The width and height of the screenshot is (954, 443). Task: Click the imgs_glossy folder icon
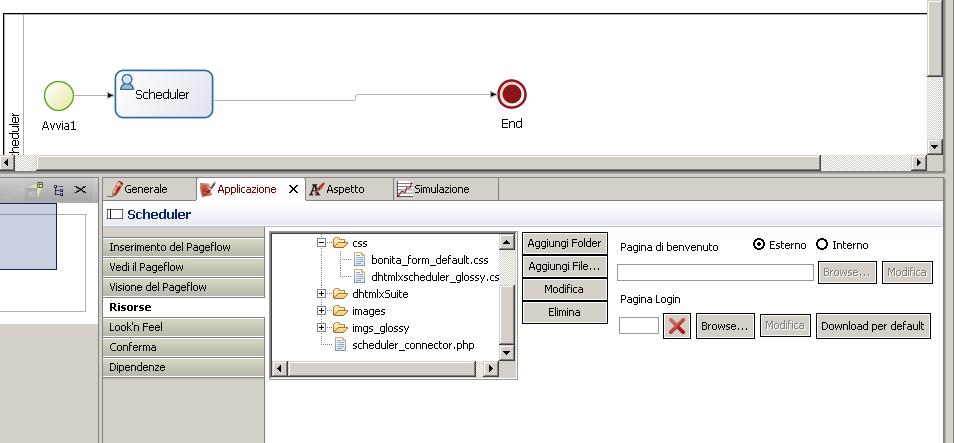(339, 328)
